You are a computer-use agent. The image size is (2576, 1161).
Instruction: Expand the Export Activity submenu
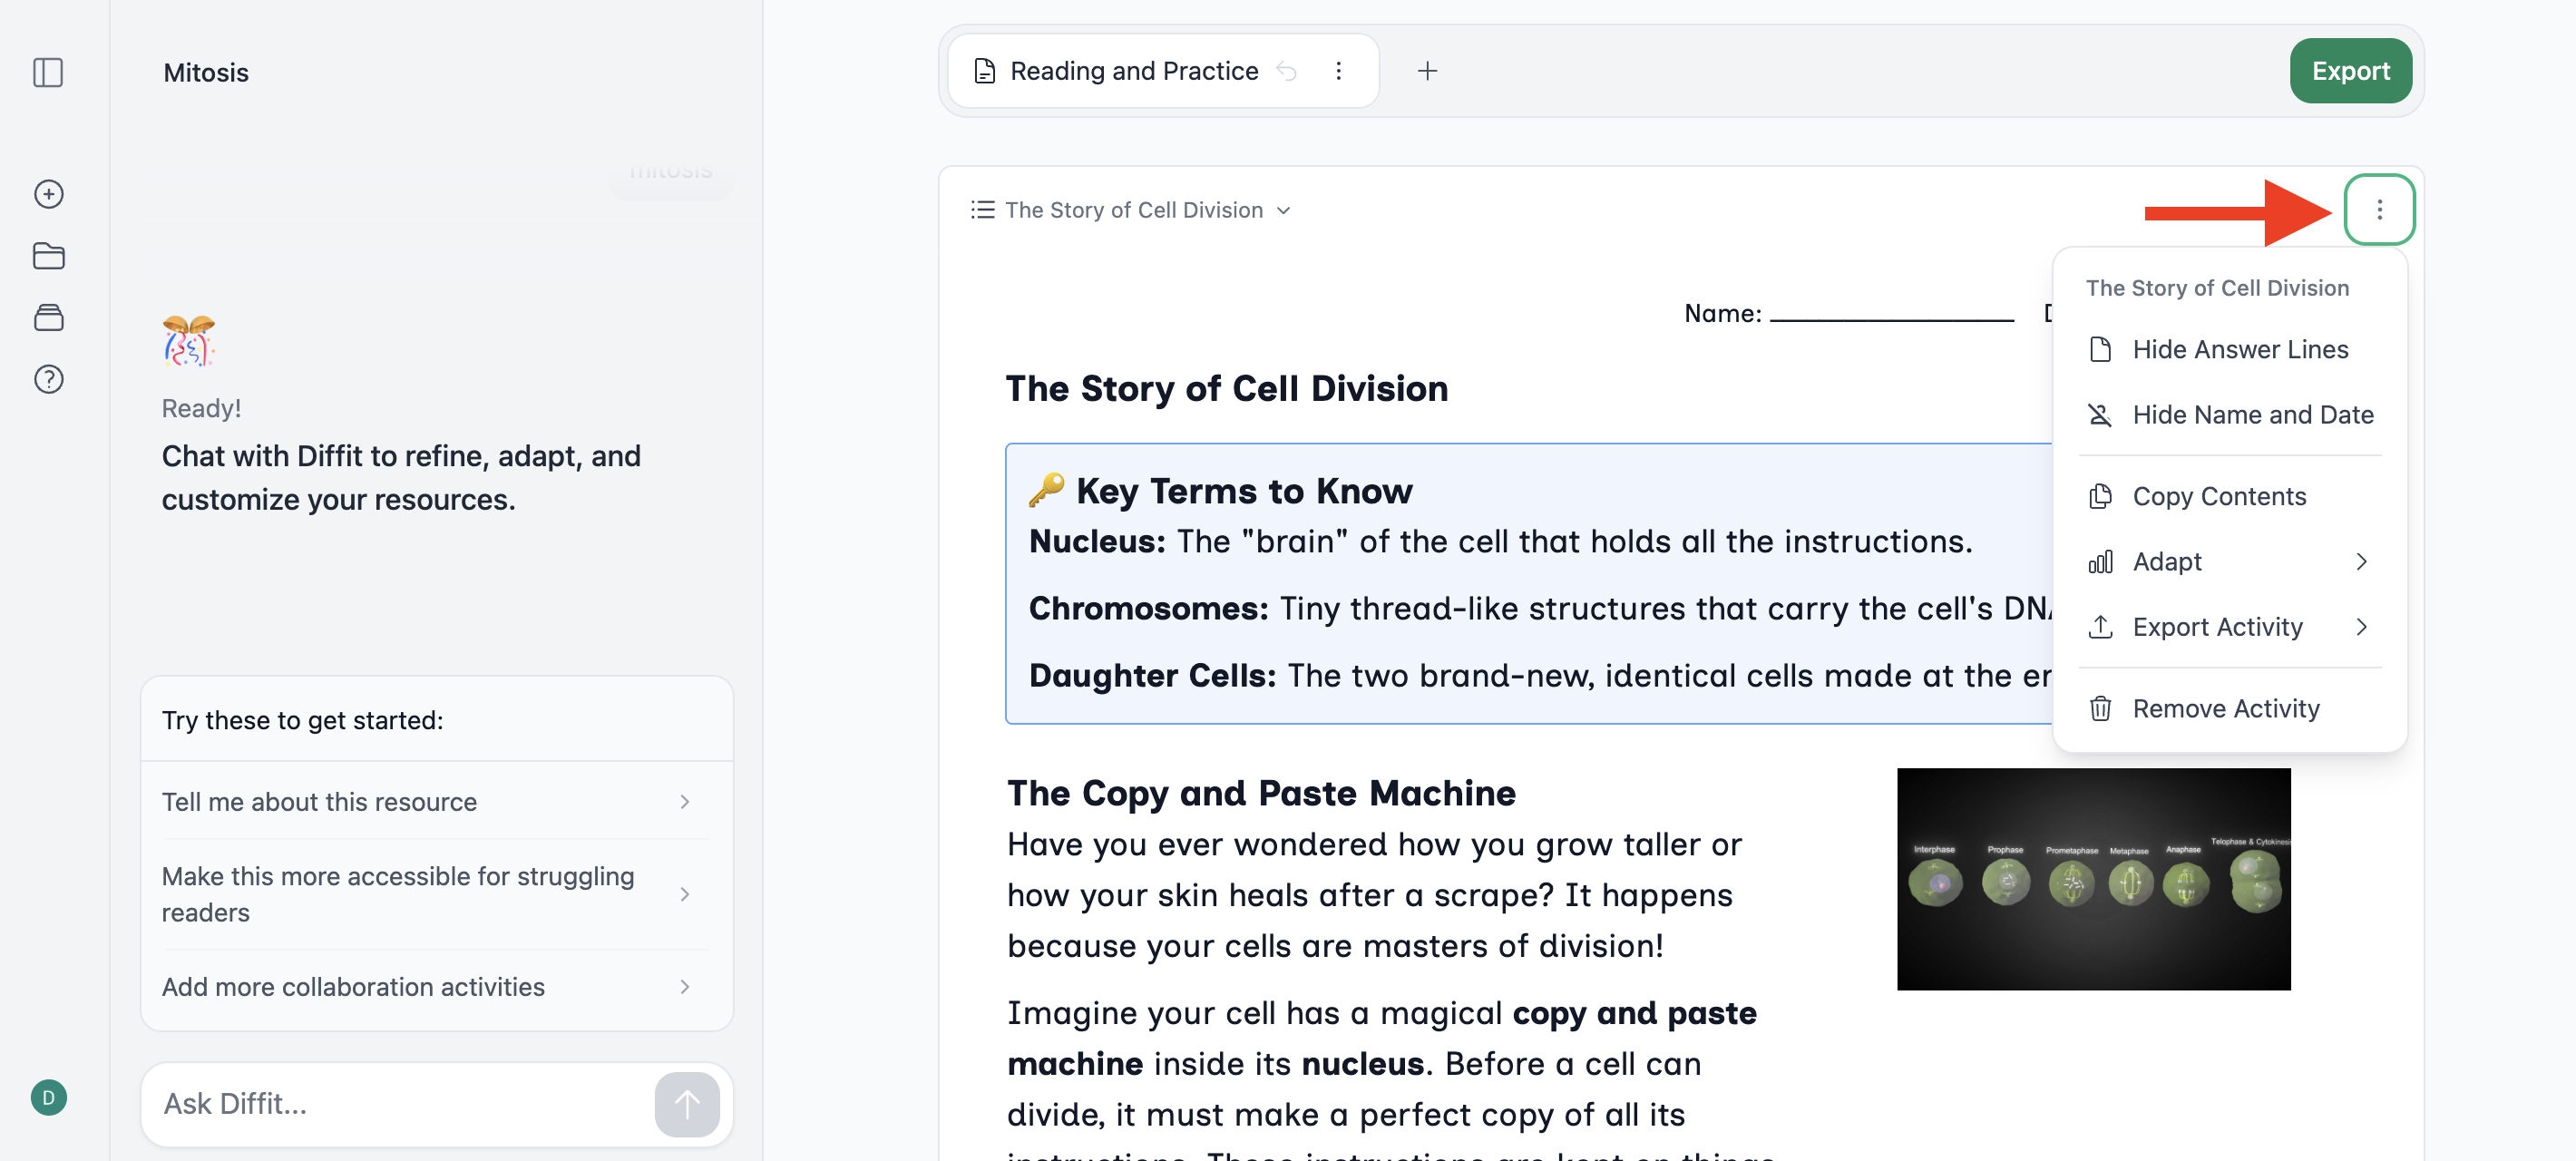point(2229,626)
